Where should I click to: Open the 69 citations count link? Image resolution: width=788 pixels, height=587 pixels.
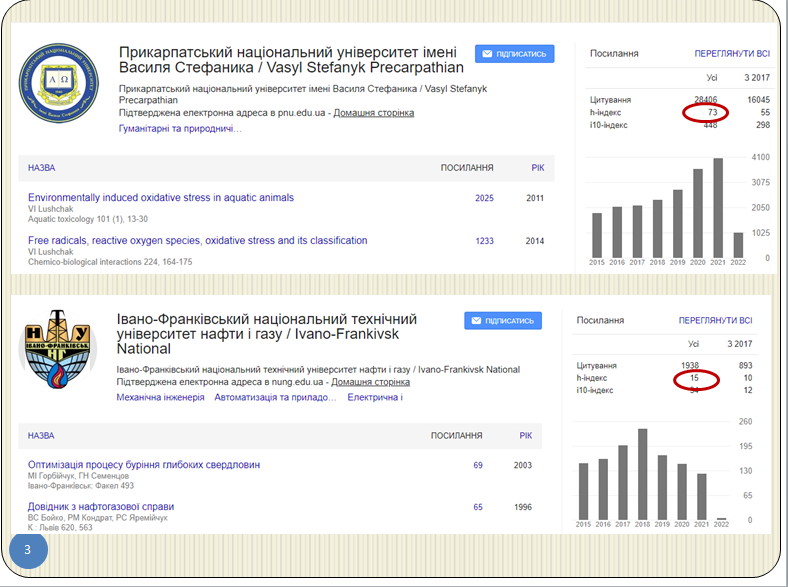point(478,465)
